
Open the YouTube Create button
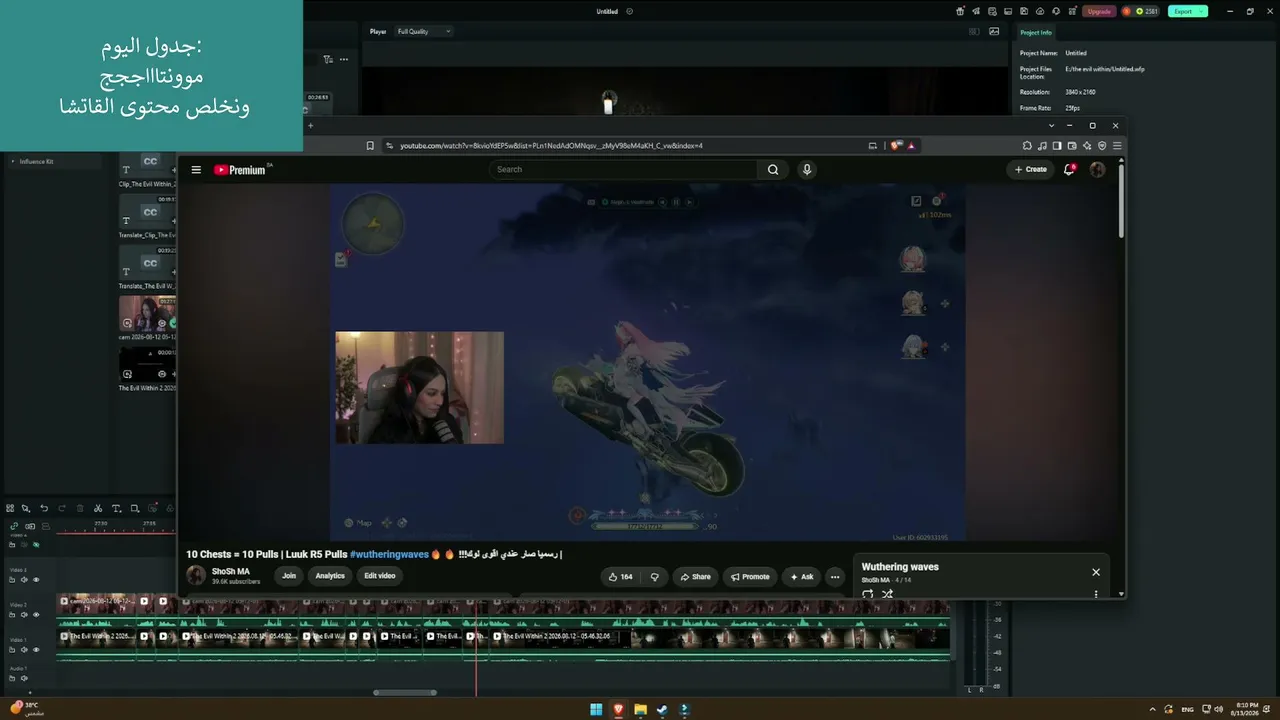(1031, 170)
